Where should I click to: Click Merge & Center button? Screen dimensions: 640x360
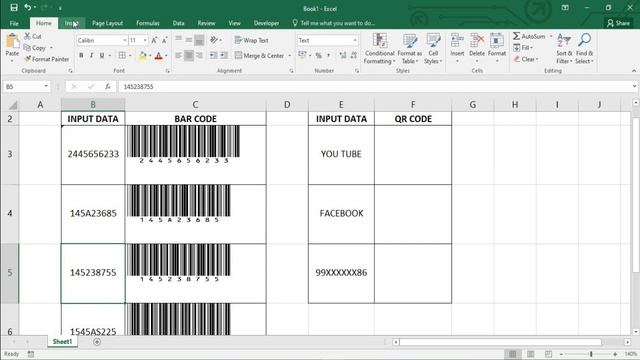pos(260,56)
